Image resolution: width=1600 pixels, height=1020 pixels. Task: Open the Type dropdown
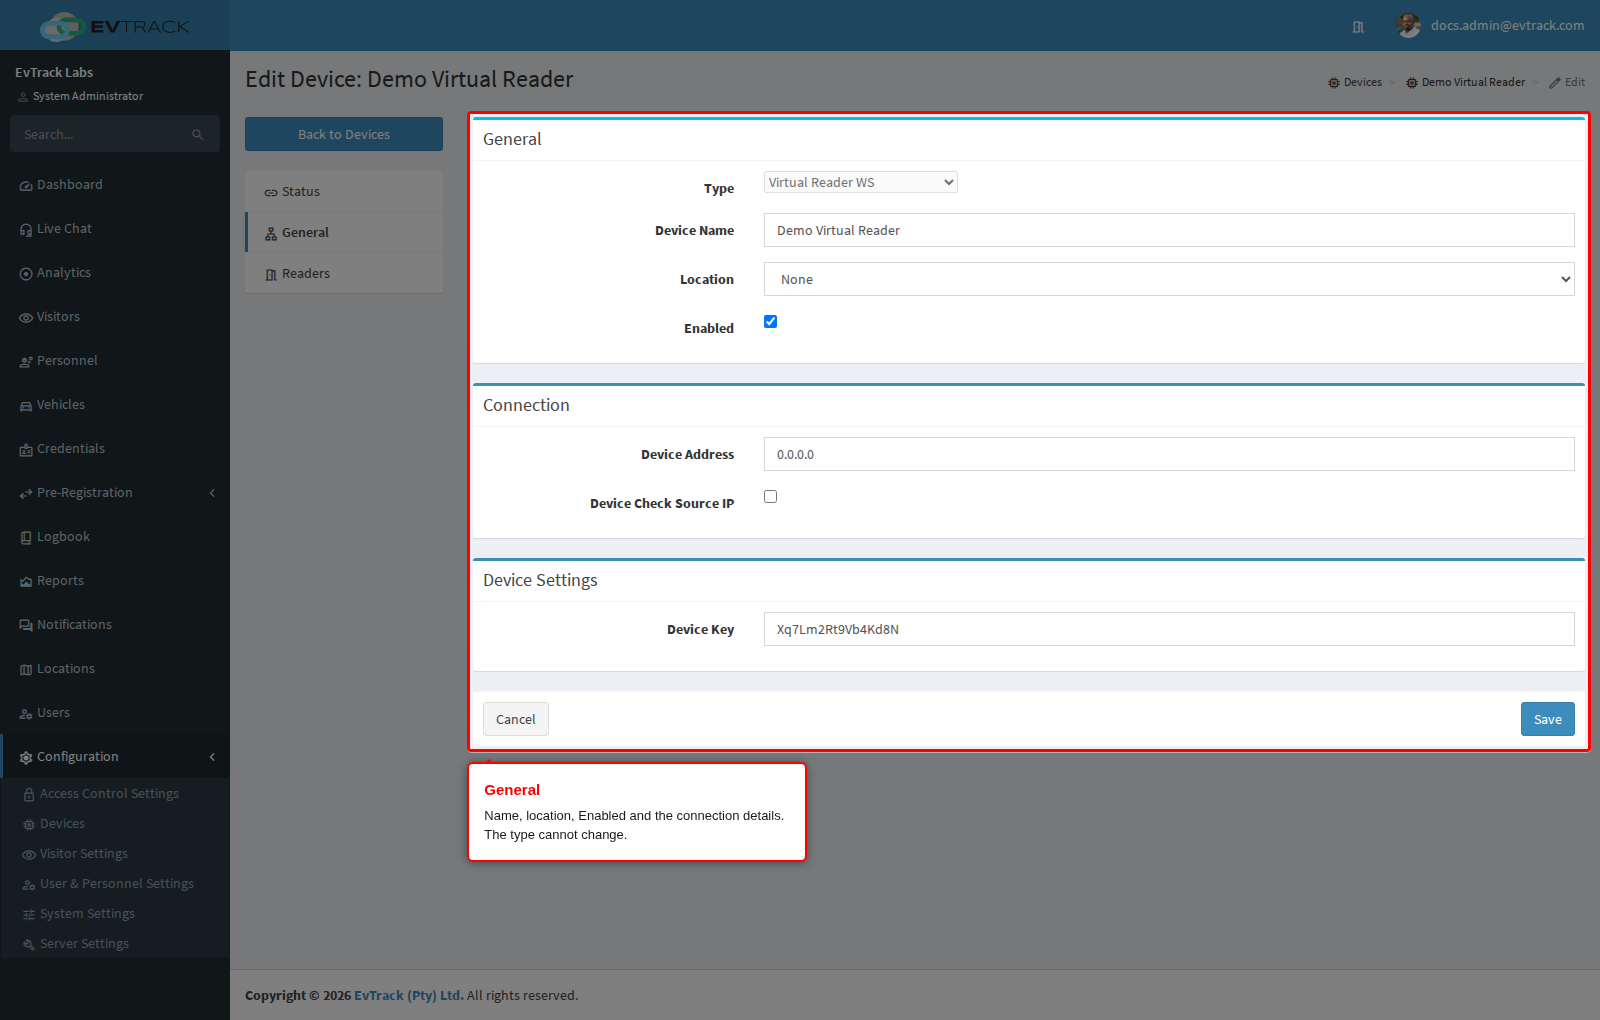(x=861, y=182)
